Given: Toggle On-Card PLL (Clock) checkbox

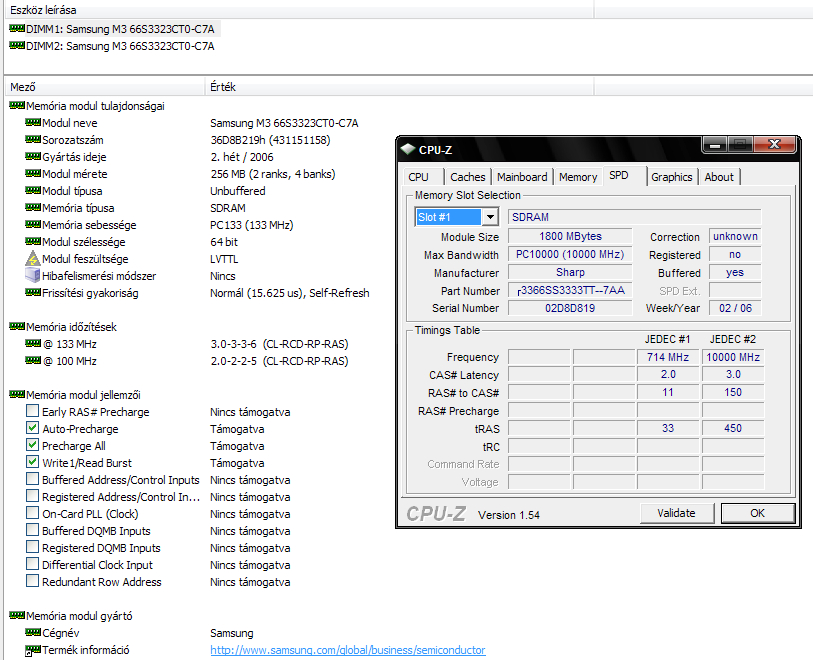Looking at the screenshot, I should [x=33, y=513].
